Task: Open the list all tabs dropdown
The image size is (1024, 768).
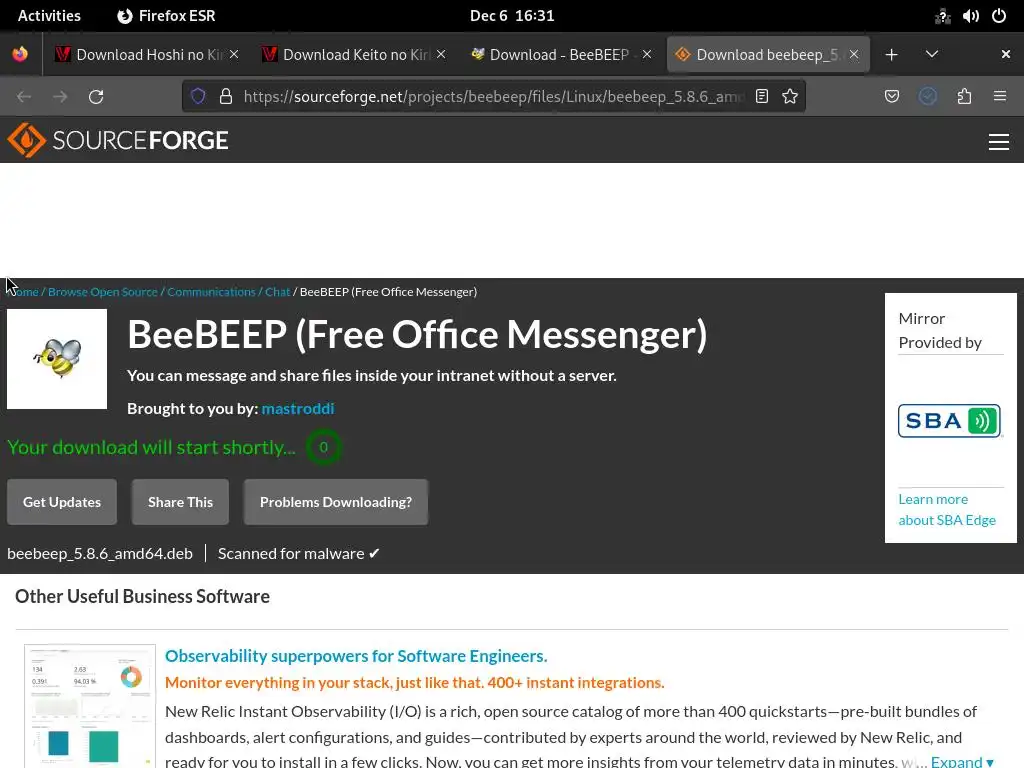Action: (x=932, y=54)
